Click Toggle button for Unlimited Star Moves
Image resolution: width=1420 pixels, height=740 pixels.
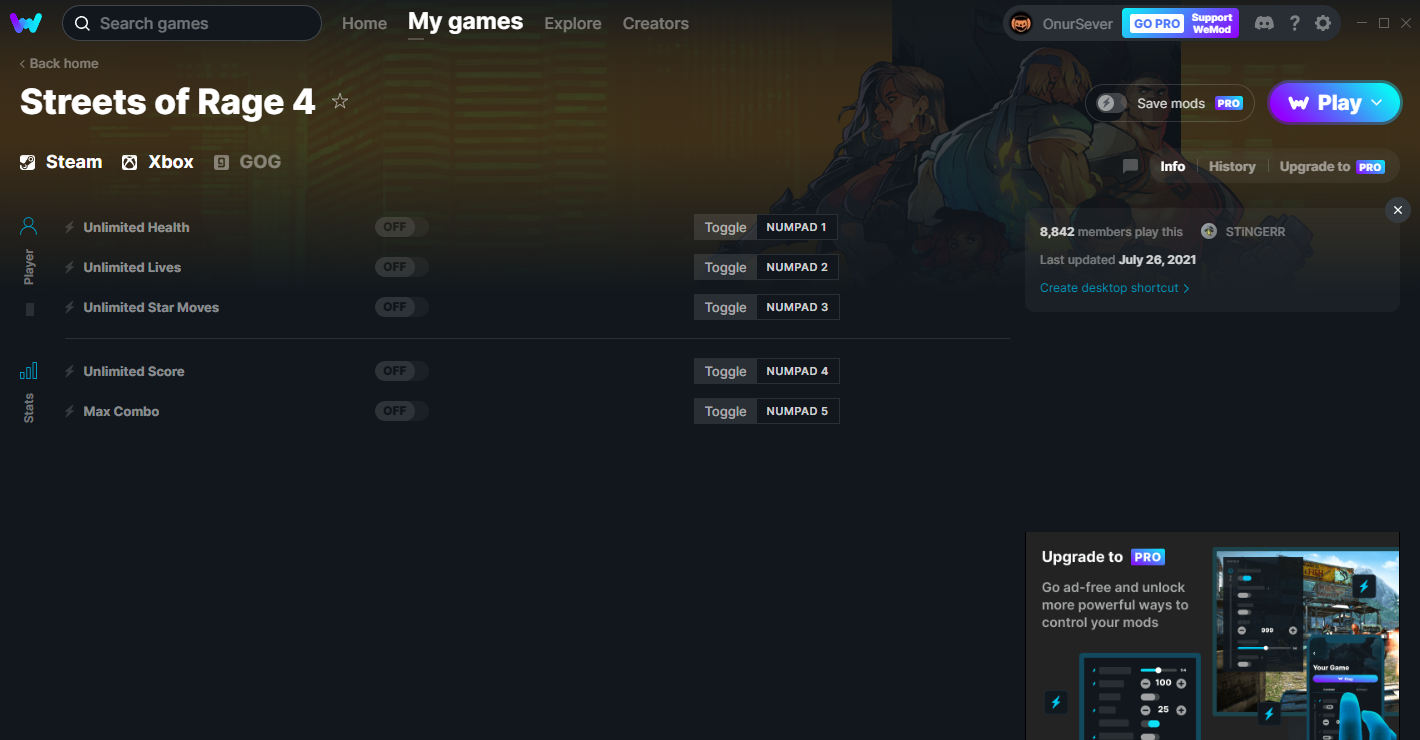725,307
